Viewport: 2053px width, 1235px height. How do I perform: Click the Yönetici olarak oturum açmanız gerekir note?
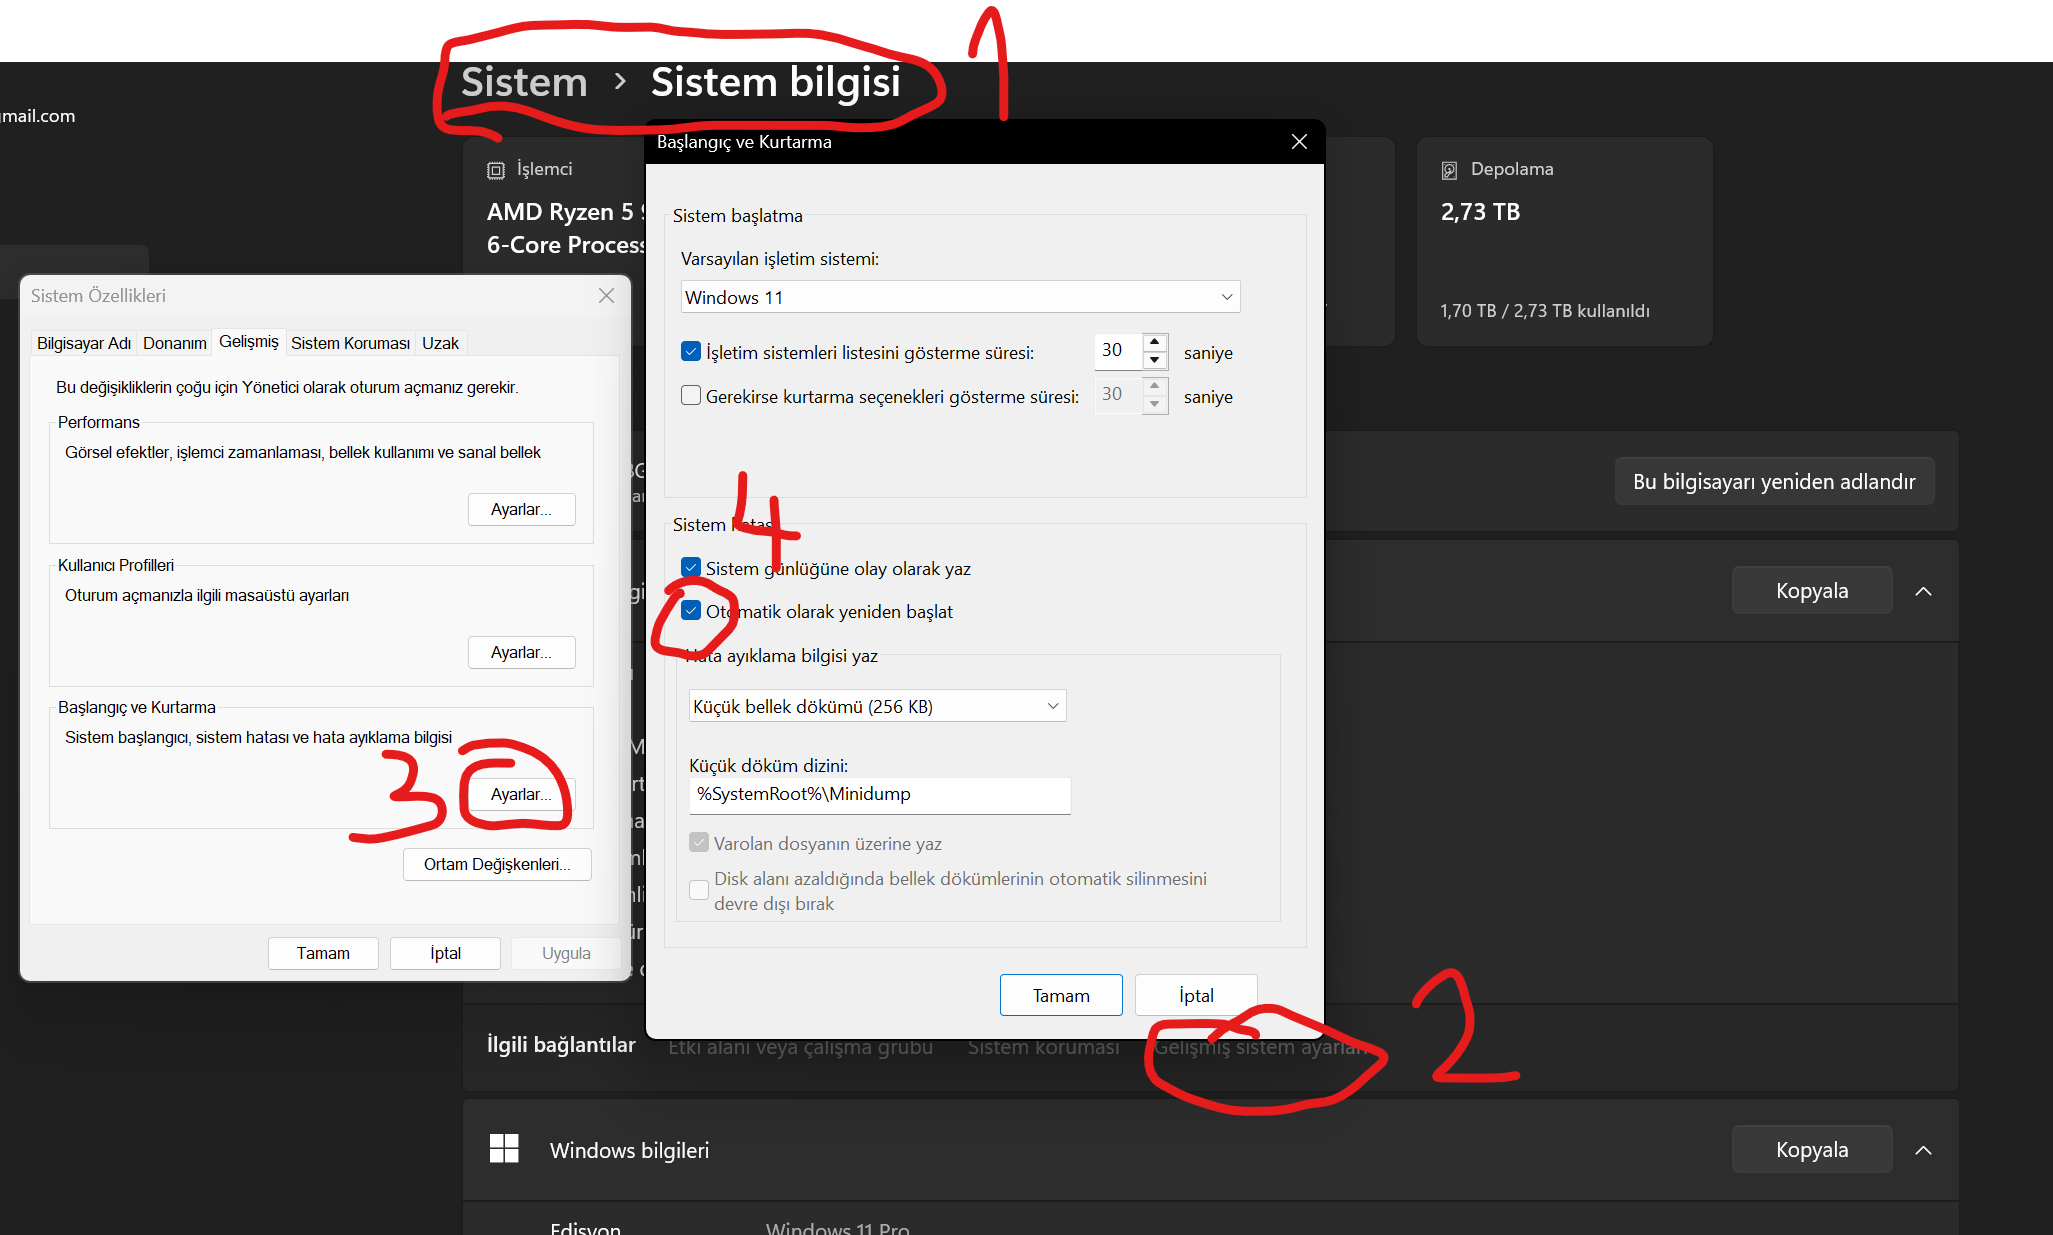[x=287, y=387]
